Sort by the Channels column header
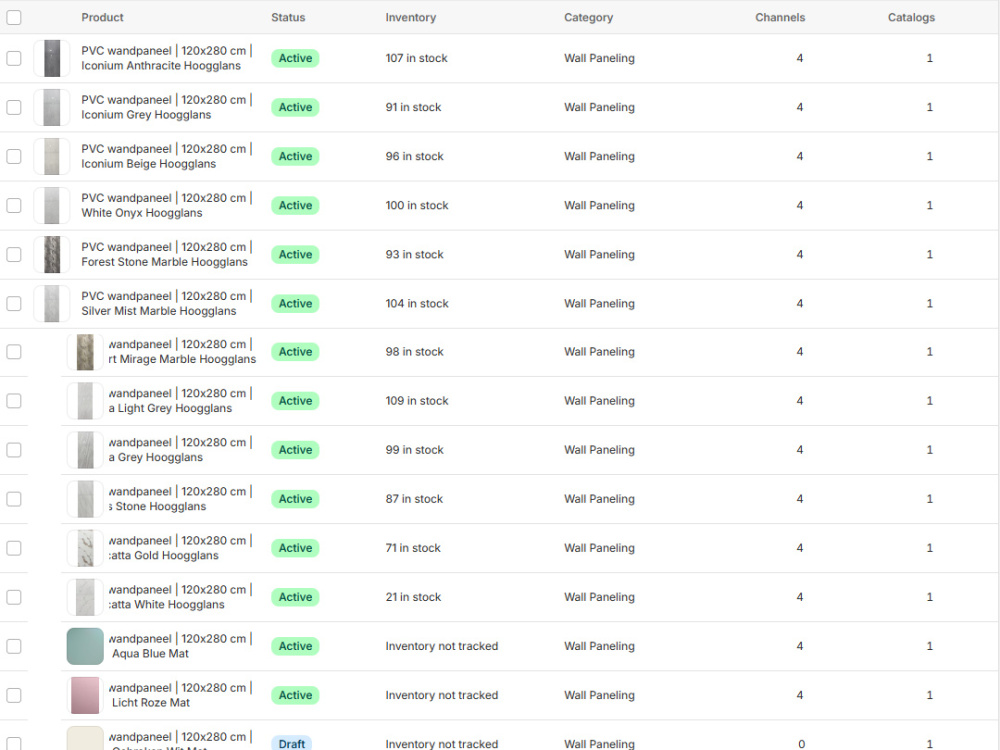 coord(780,17)
